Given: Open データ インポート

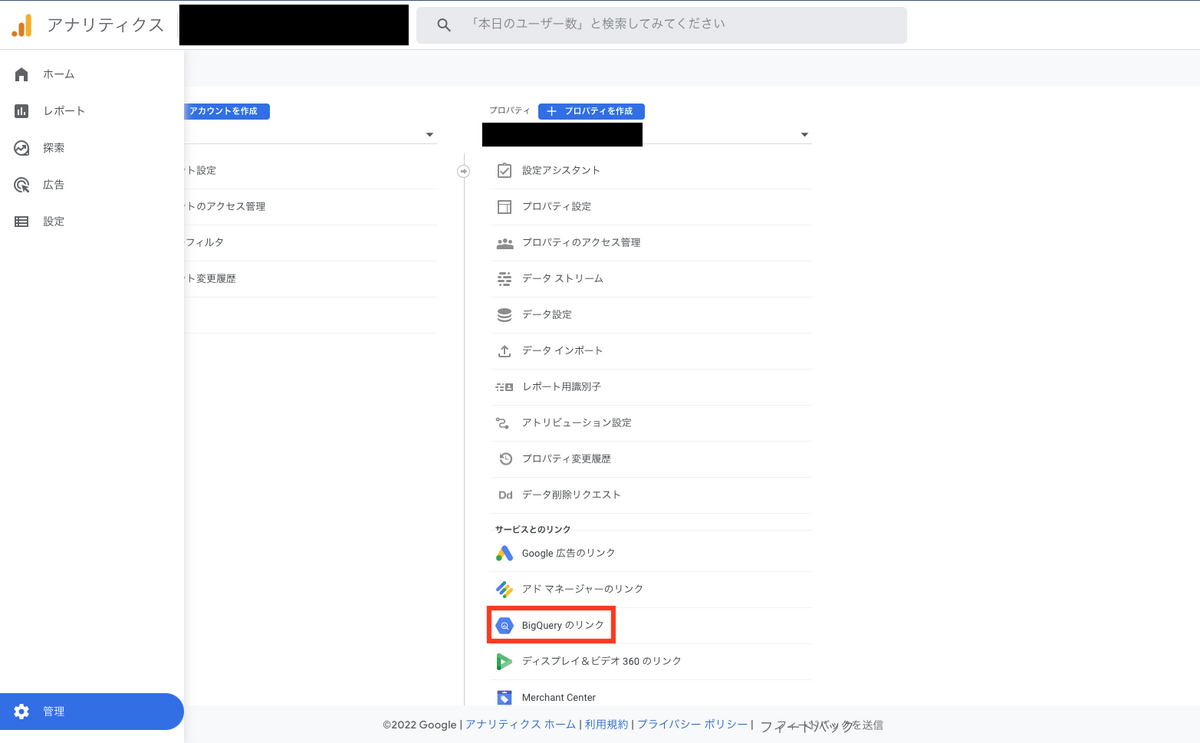Looking at the screenshot, I should point(562,351).
